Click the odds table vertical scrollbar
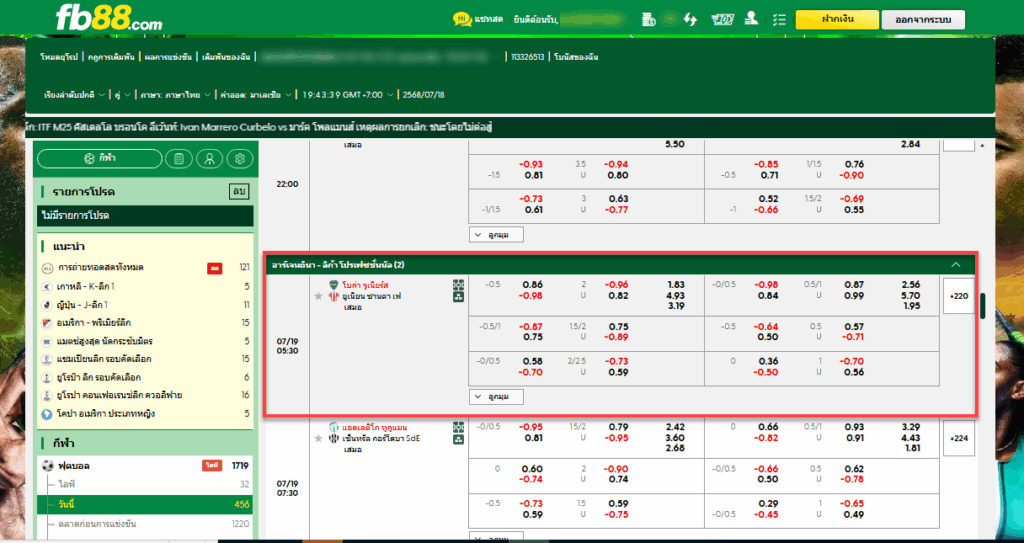 tap(982, 304)
